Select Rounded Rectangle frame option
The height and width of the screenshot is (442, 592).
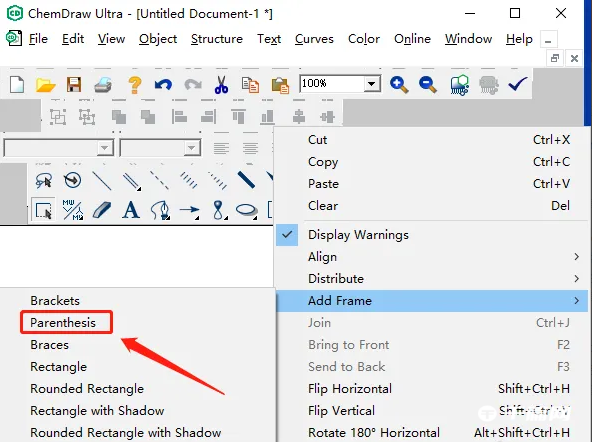click(x=87, y=388)
